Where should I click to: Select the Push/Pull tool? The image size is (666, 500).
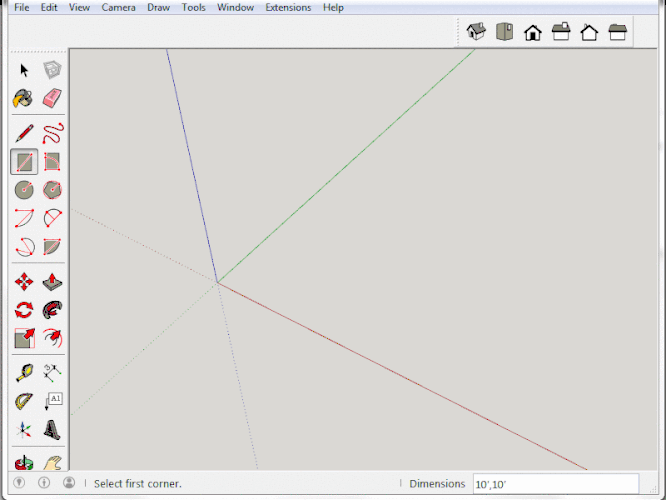(x=52, y=282)
